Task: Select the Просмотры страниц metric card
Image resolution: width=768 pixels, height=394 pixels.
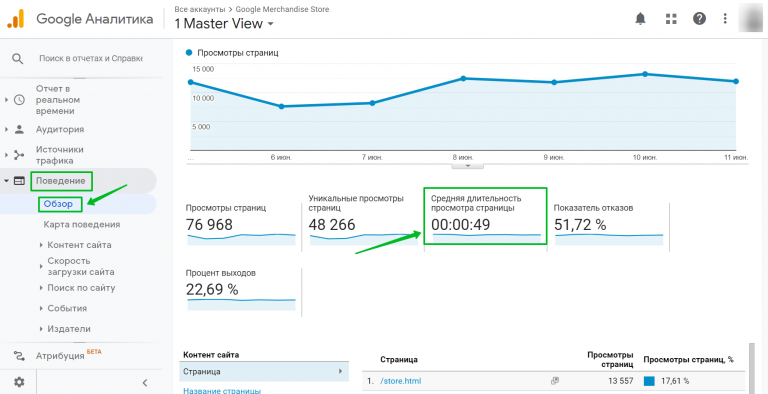Action: [x=241, y=225]
